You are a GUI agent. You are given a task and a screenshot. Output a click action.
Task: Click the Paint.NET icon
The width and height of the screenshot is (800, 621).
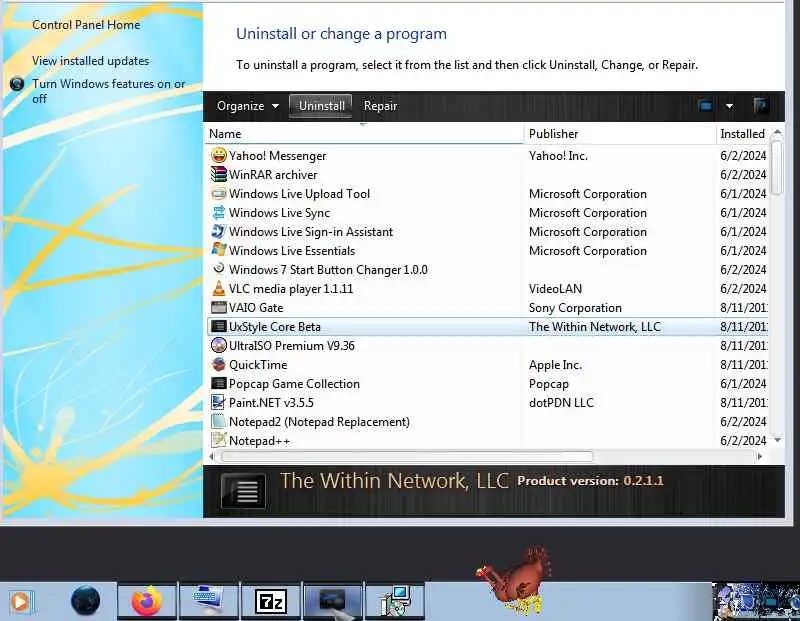219,402
